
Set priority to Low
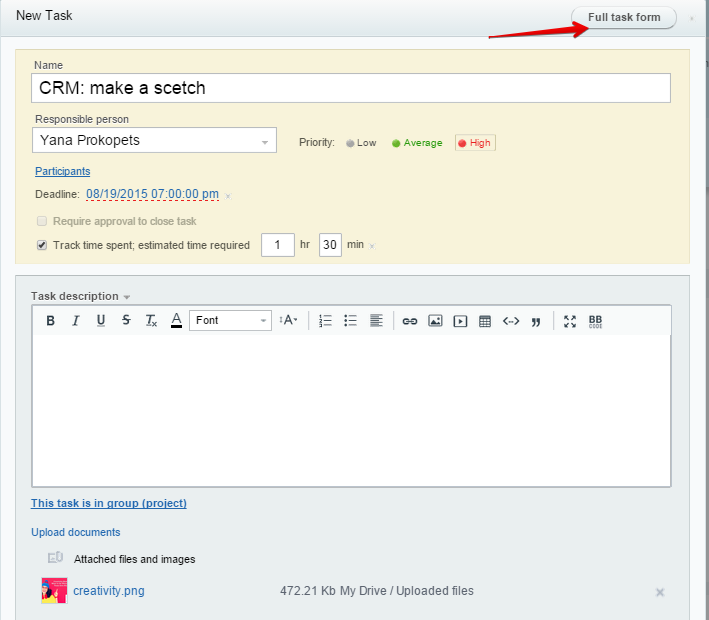tap(361, 143)
